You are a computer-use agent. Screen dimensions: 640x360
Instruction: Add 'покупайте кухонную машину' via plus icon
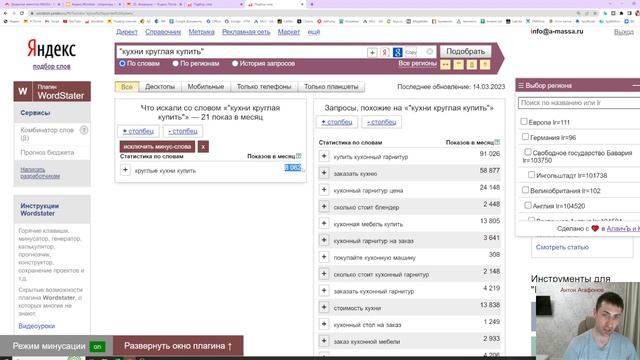[324, 257]
